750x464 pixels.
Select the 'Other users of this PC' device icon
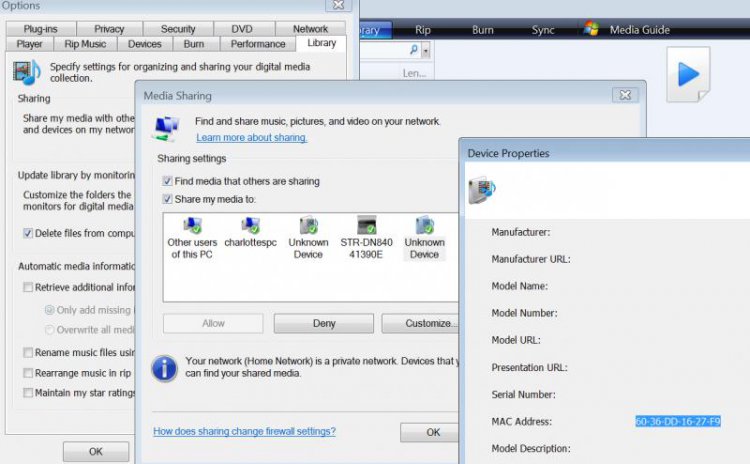click(x=192, y=225)
